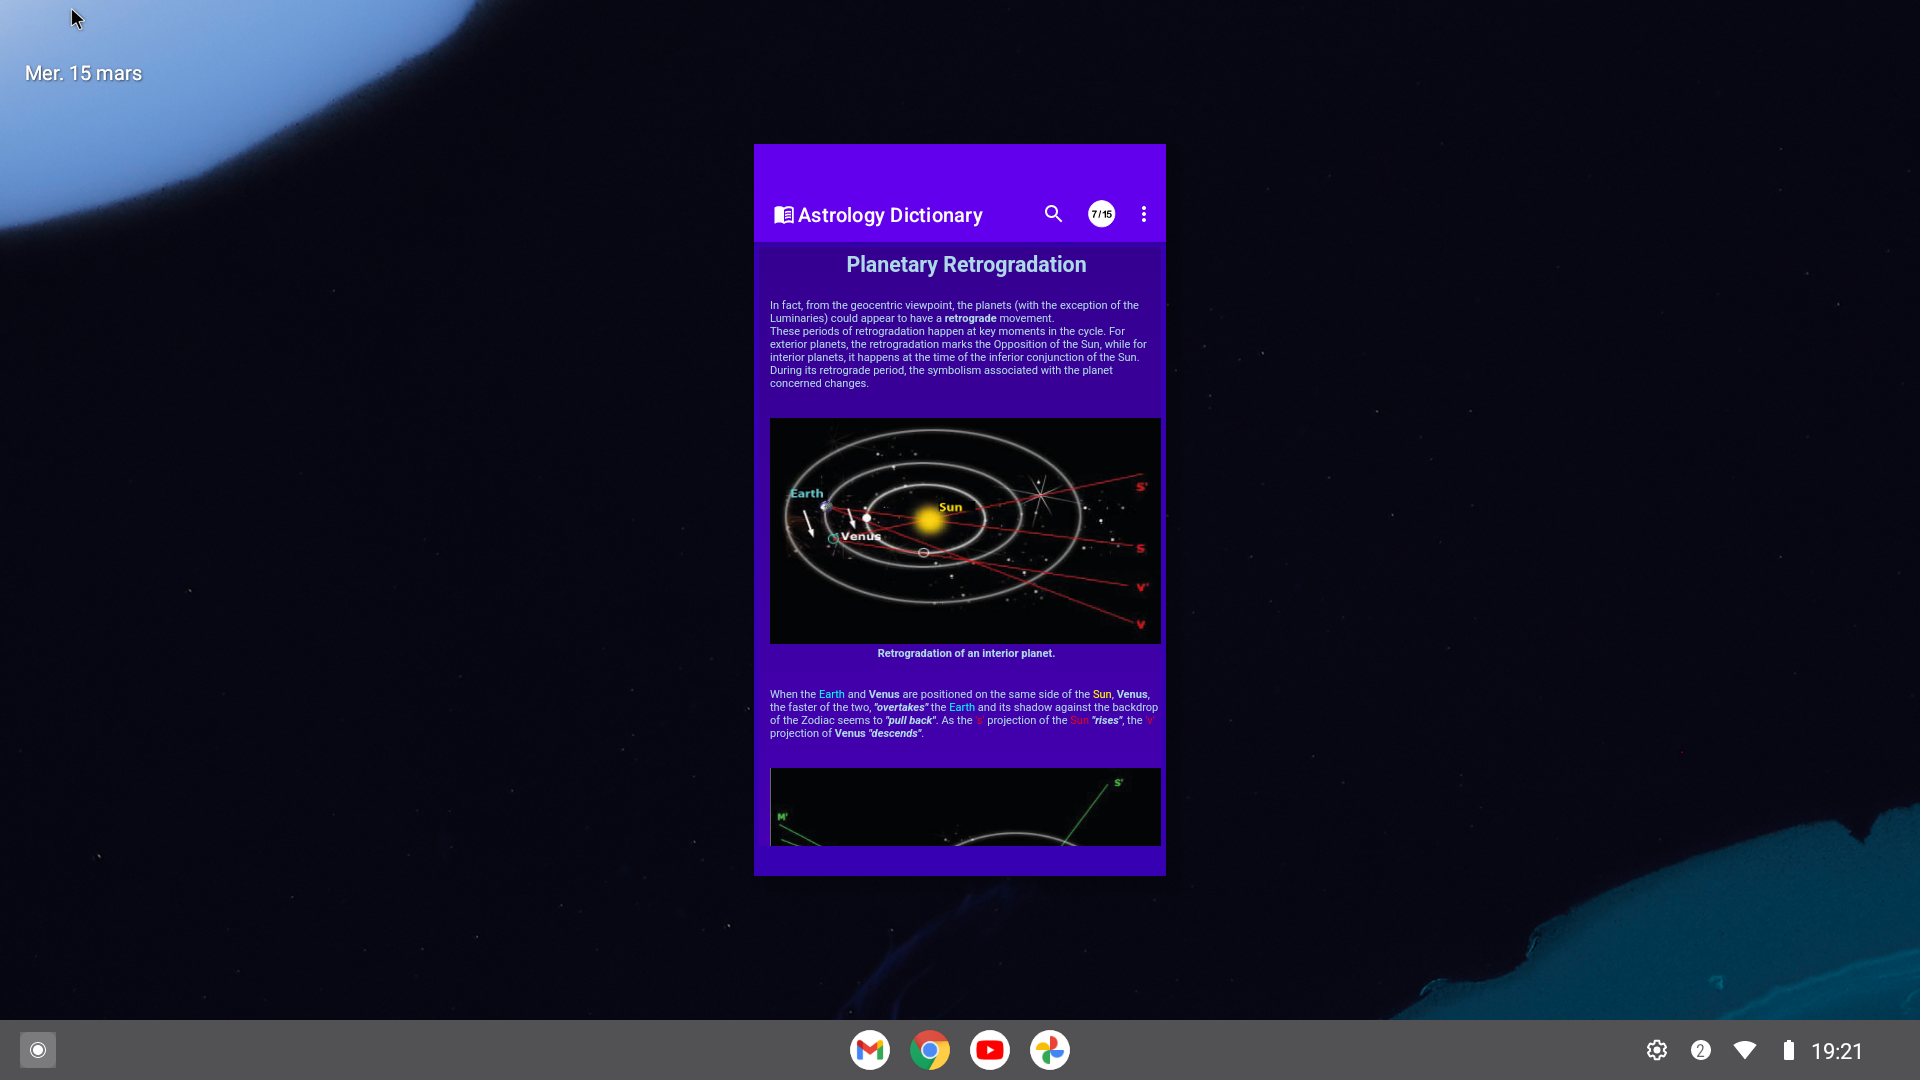
Task: Launch Gmail from the shelf
Action: click(870, 1050)
